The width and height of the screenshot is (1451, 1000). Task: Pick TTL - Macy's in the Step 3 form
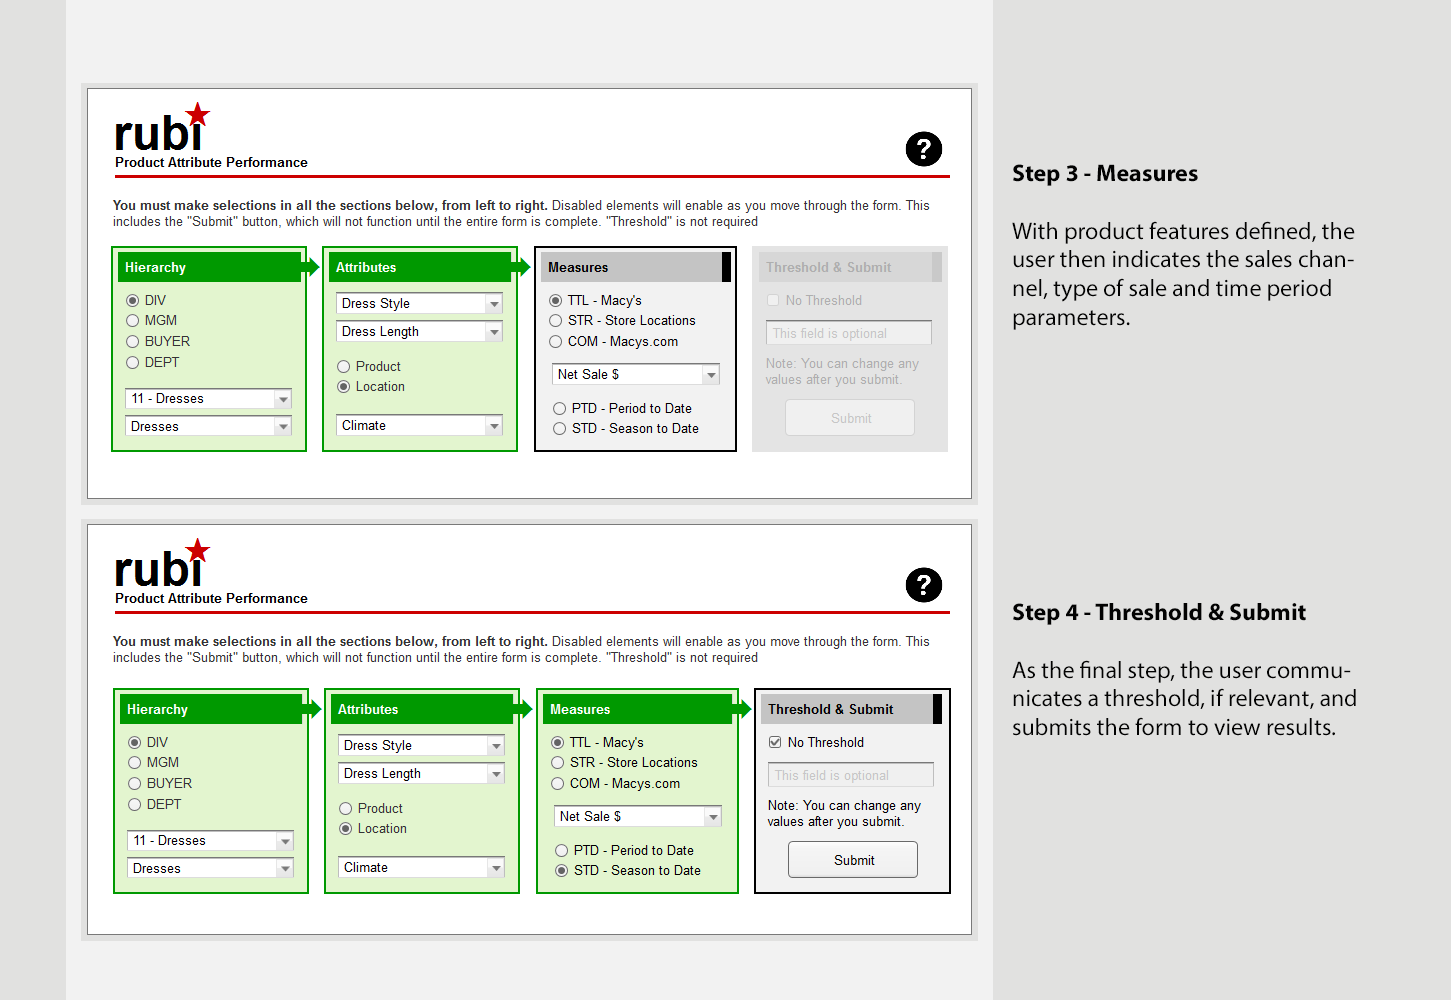coord(556,300)
